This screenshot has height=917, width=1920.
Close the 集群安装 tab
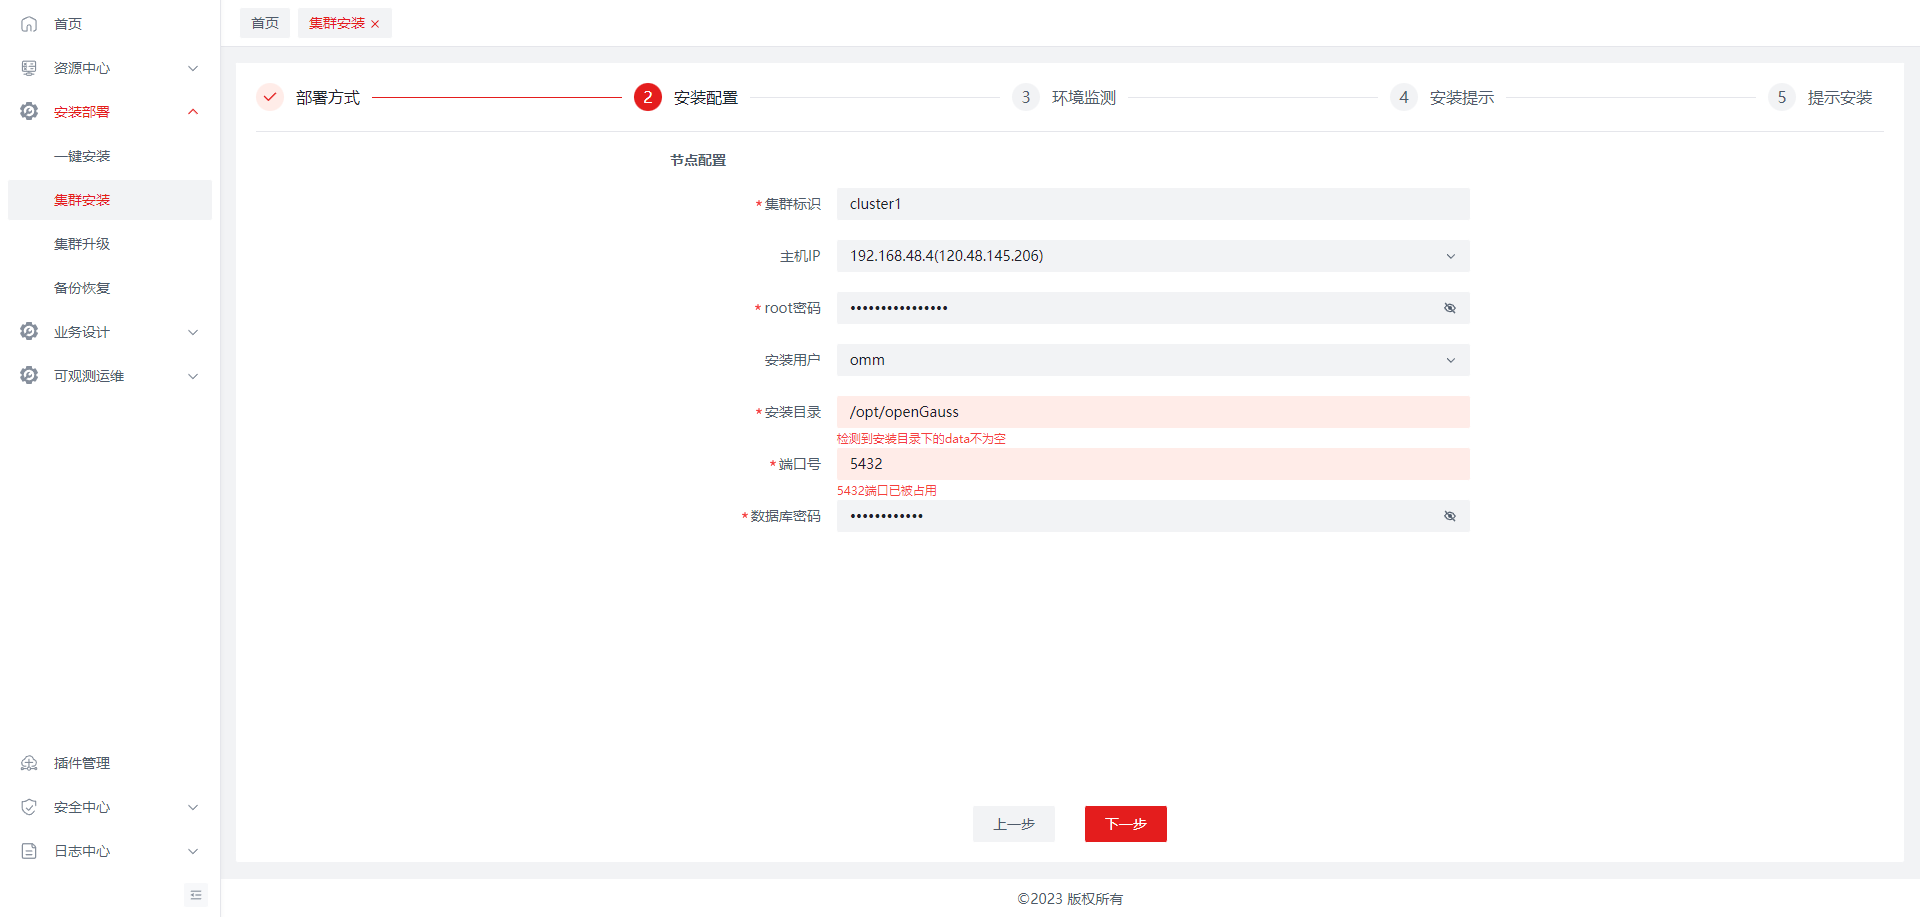[375, 24]
